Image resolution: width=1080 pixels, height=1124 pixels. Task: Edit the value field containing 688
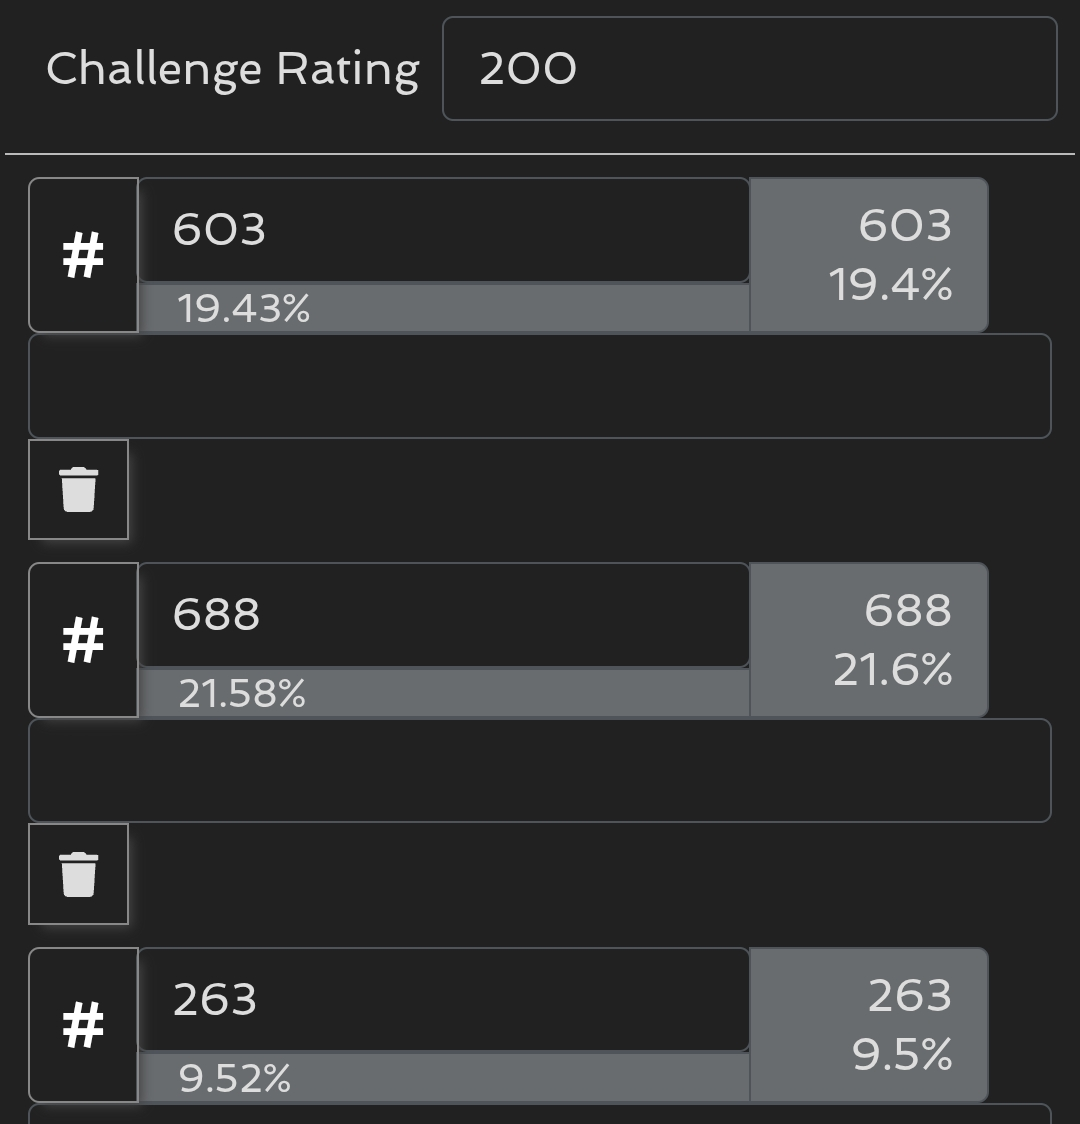(443, 615)
